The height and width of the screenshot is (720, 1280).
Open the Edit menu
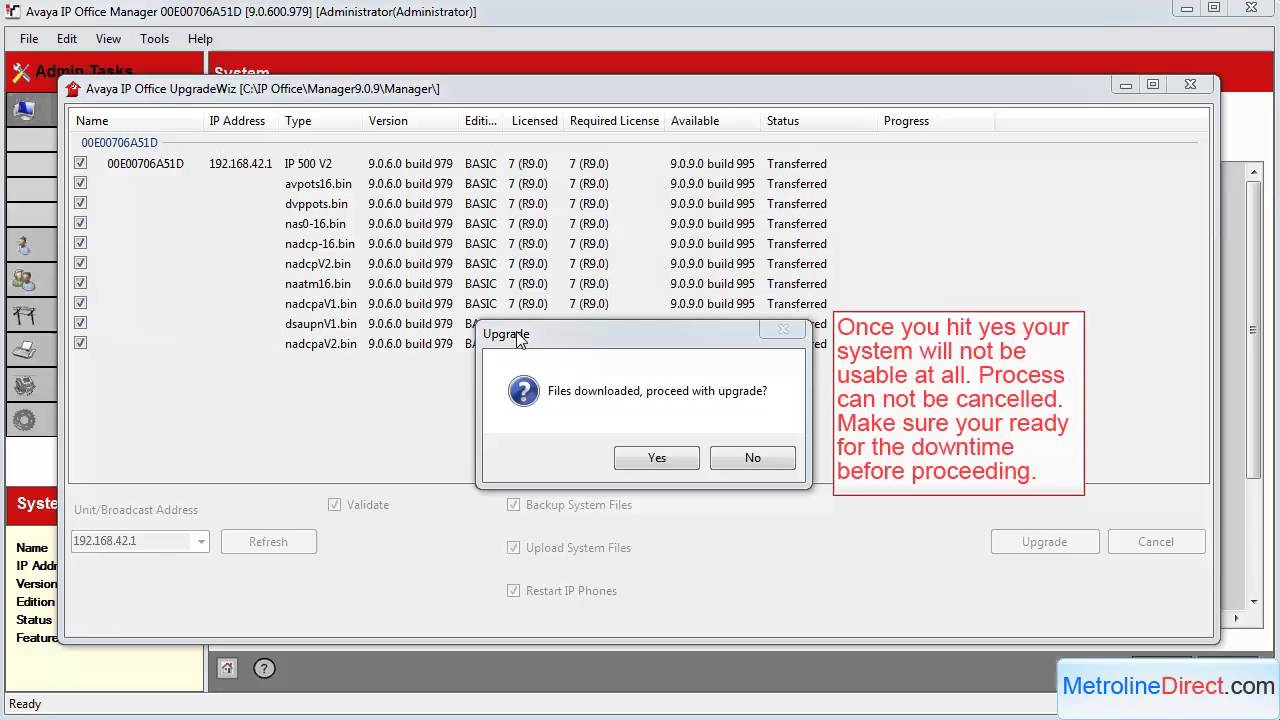[x=67, y=39]
